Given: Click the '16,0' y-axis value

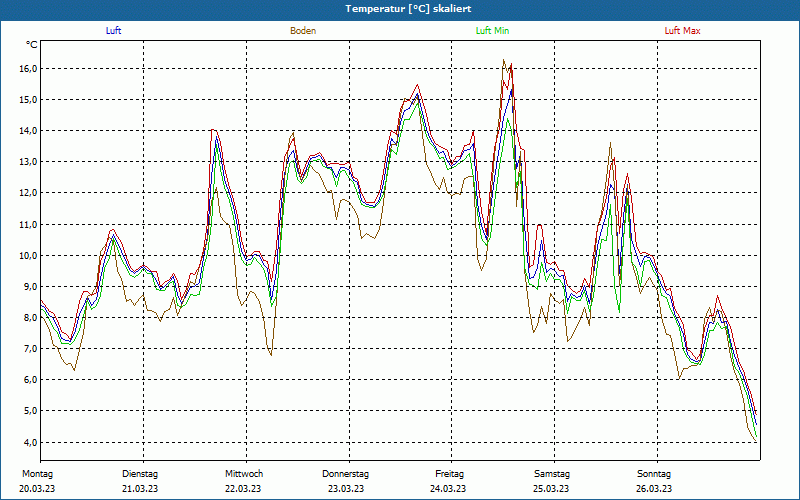Looking at the screenshot, I should click(x=29, y=68).
